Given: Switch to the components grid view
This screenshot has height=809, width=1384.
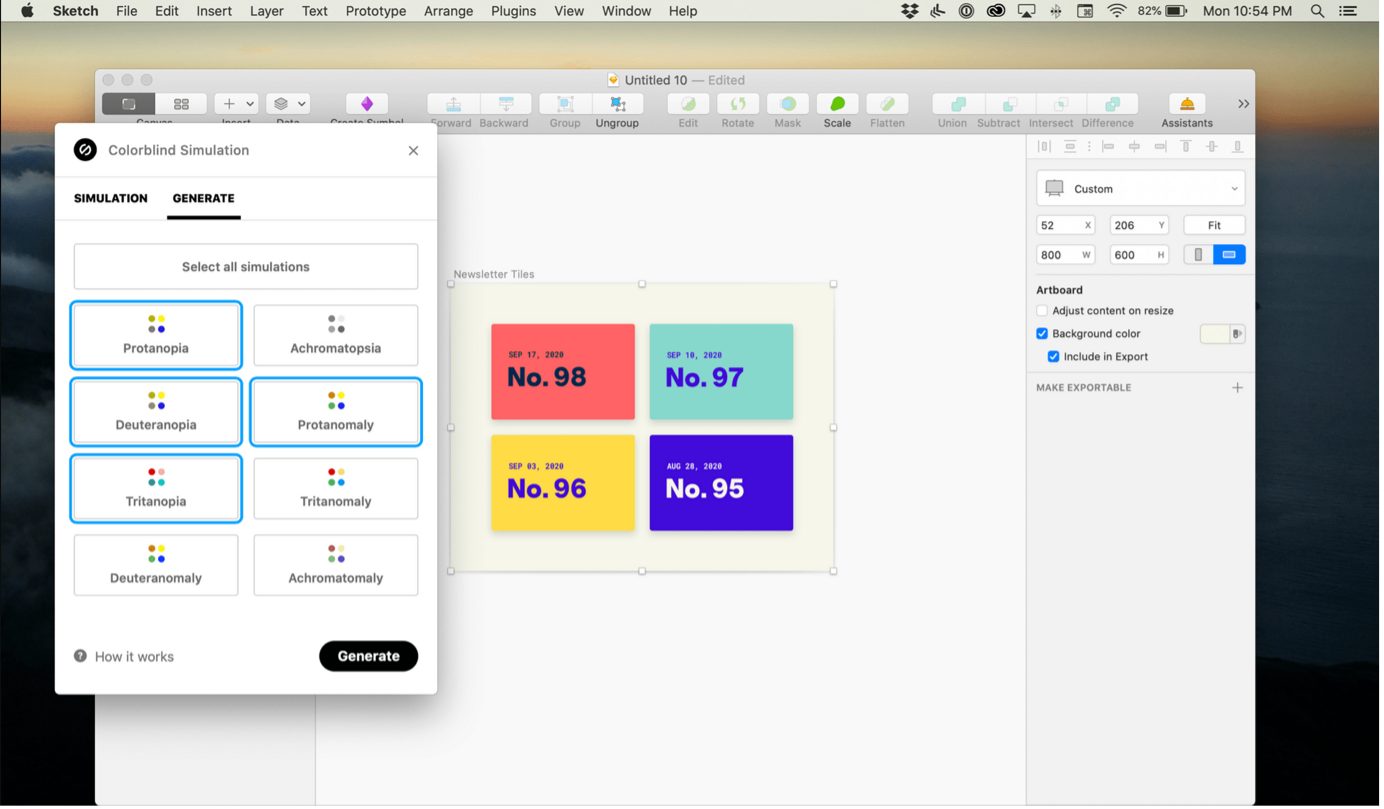Looking at the screenshot, I should pos(181,104).
